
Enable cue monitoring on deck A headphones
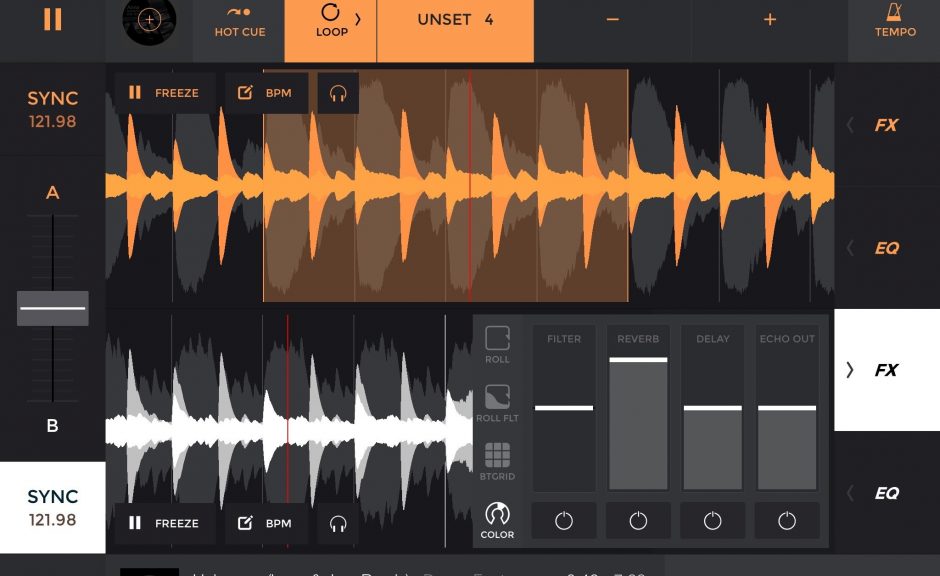click(338, 93)
